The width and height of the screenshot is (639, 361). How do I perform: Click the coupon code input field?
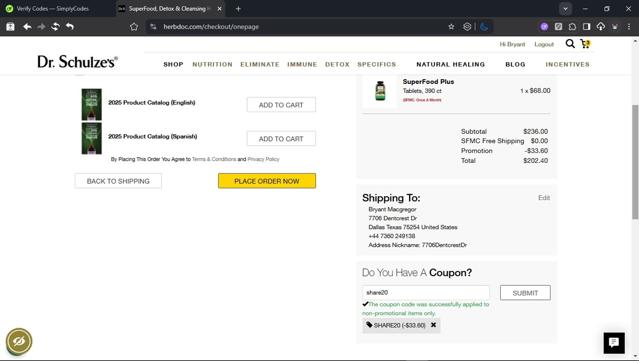pos(426,293)
